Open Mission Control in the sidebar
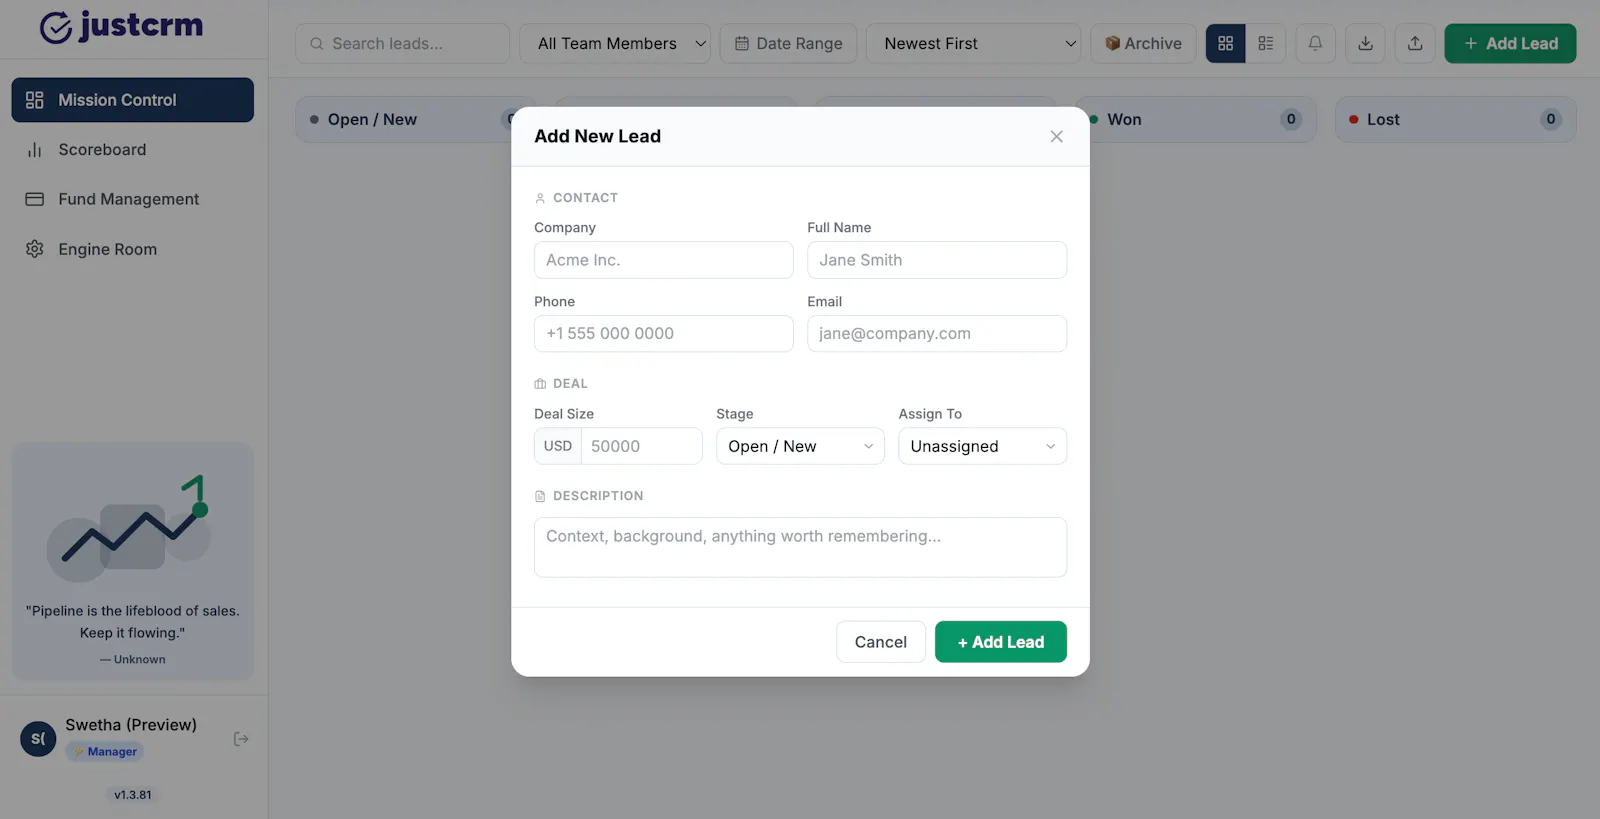The image size is (1600, 819). pyautogui.click(x=133, y=100)
